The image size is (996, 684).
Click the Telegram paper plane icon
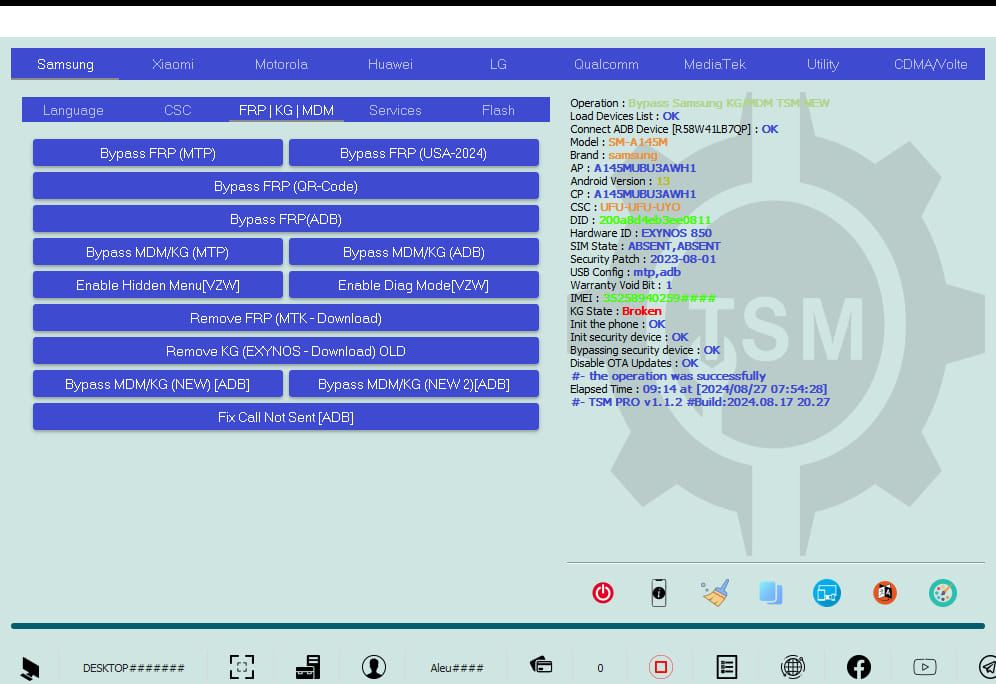pos(987,667)
